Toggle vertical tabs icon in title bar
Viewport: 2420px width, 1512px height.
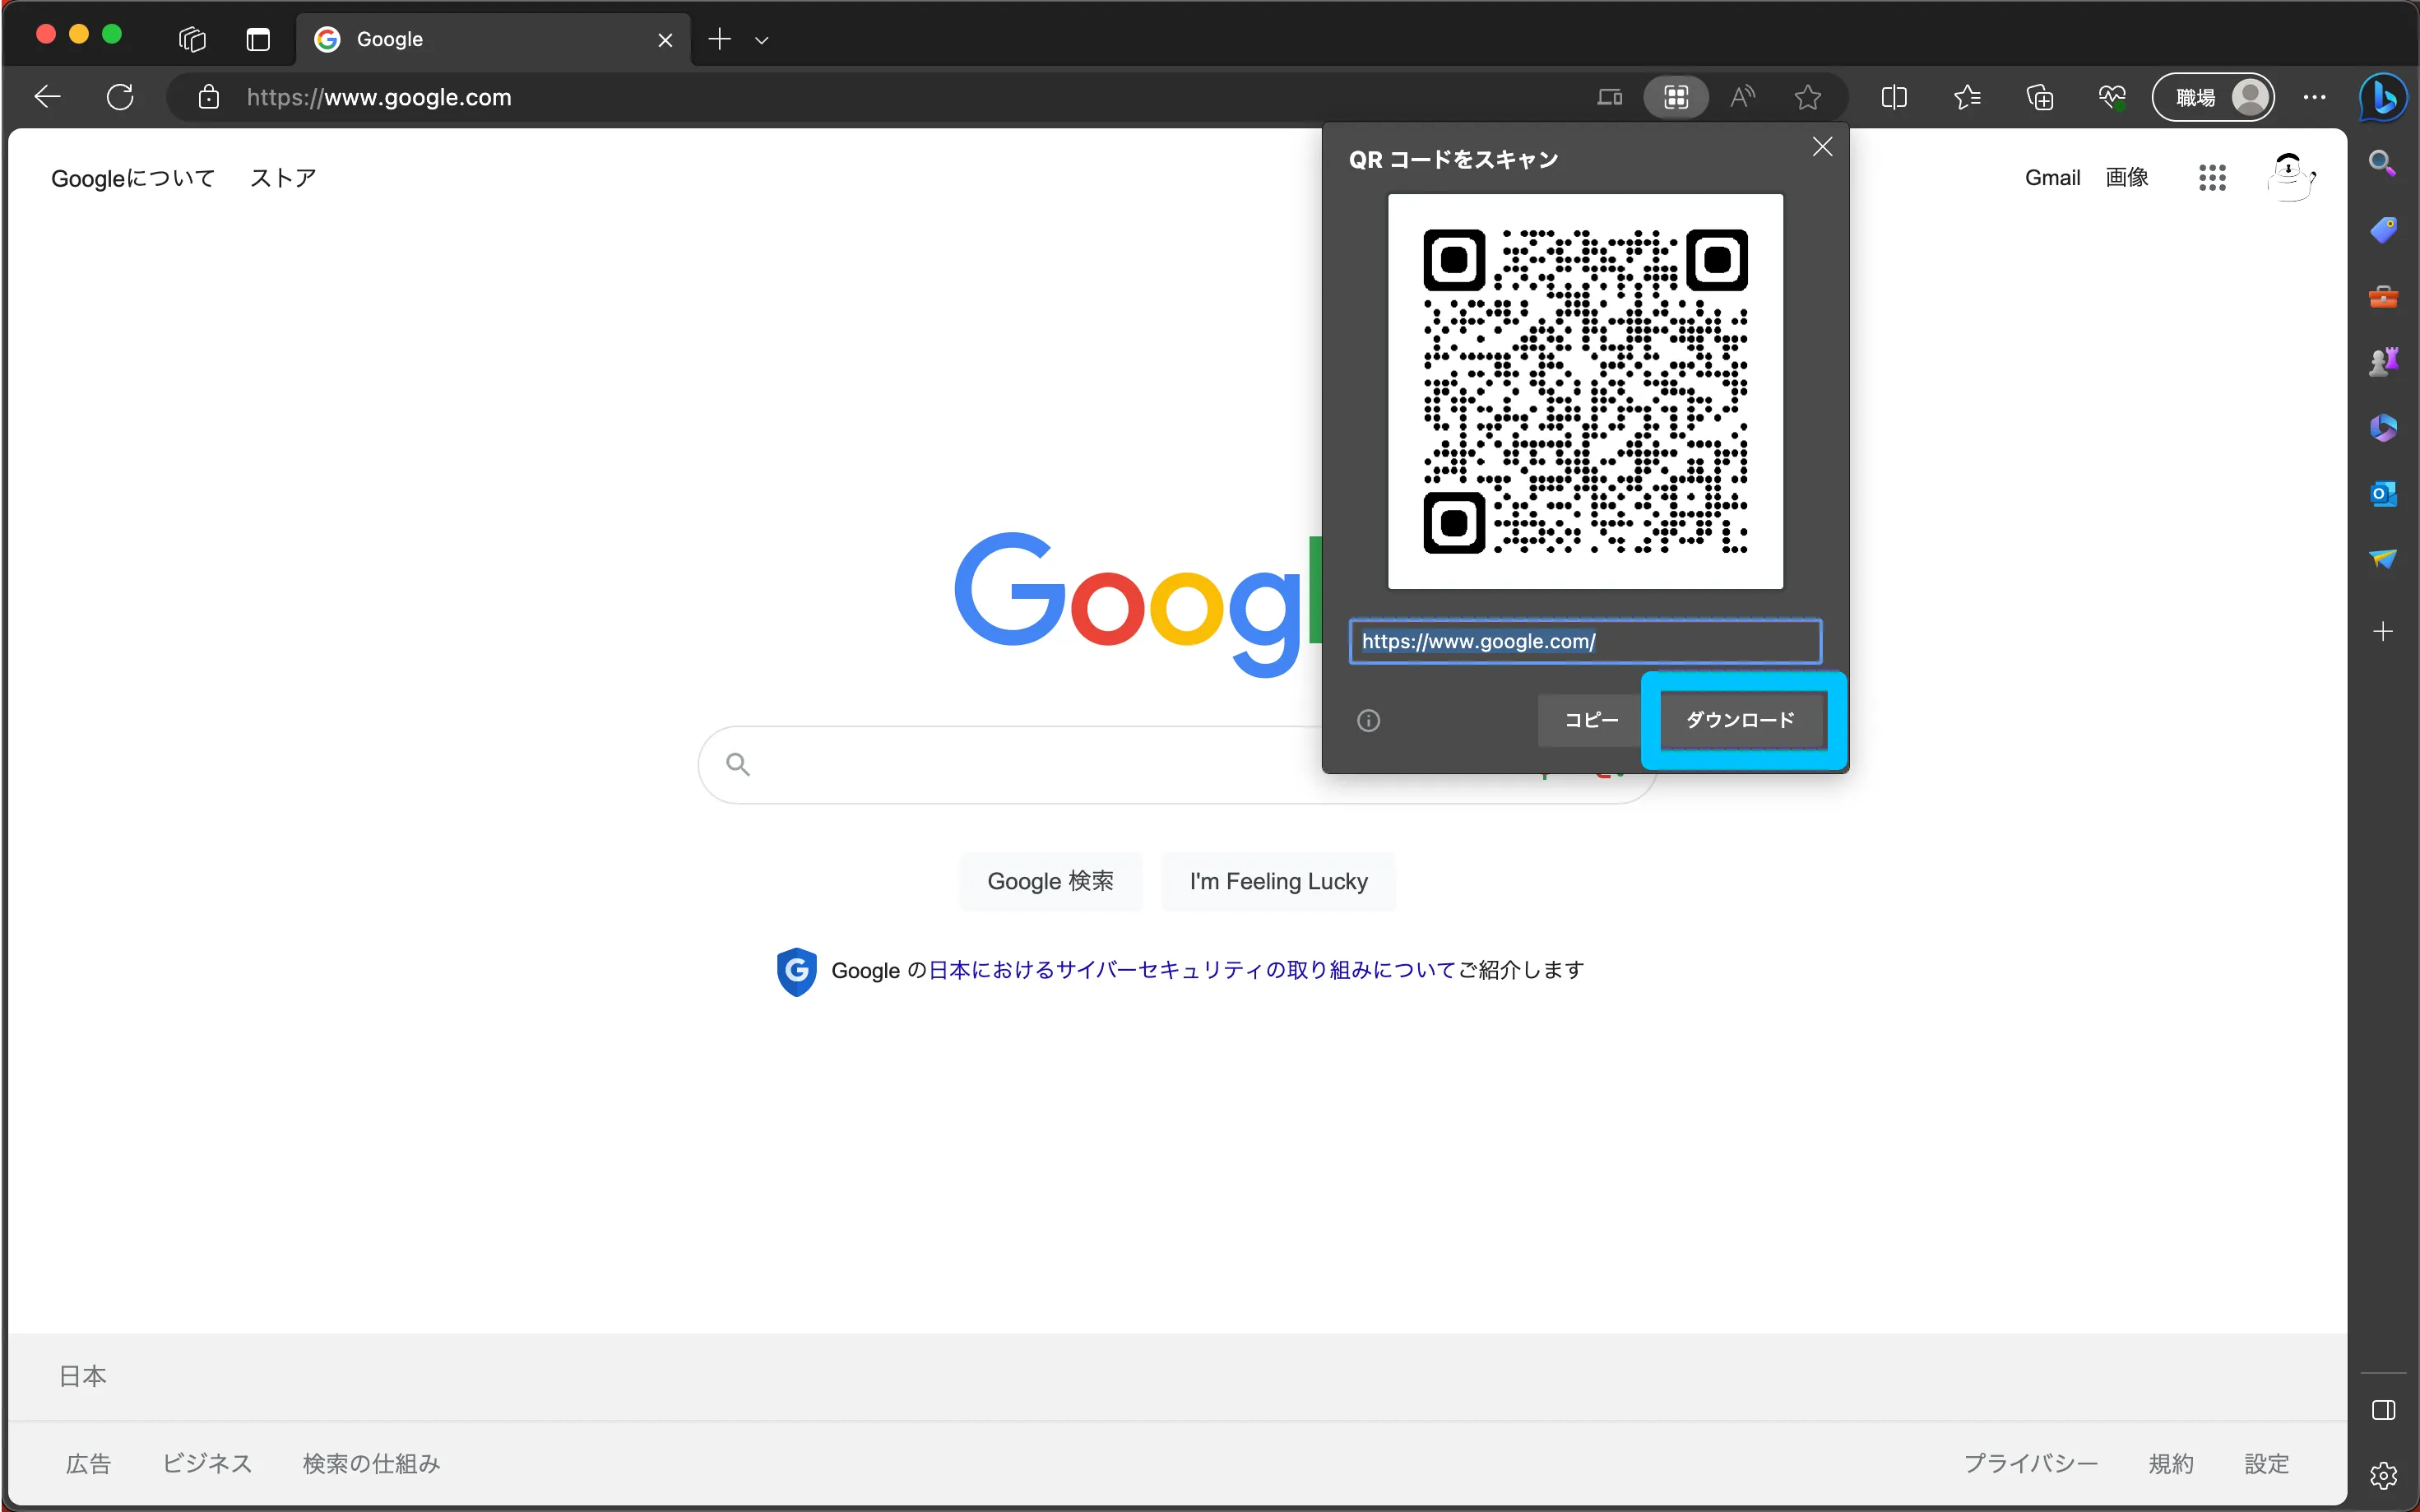click(x=258, y=39)
